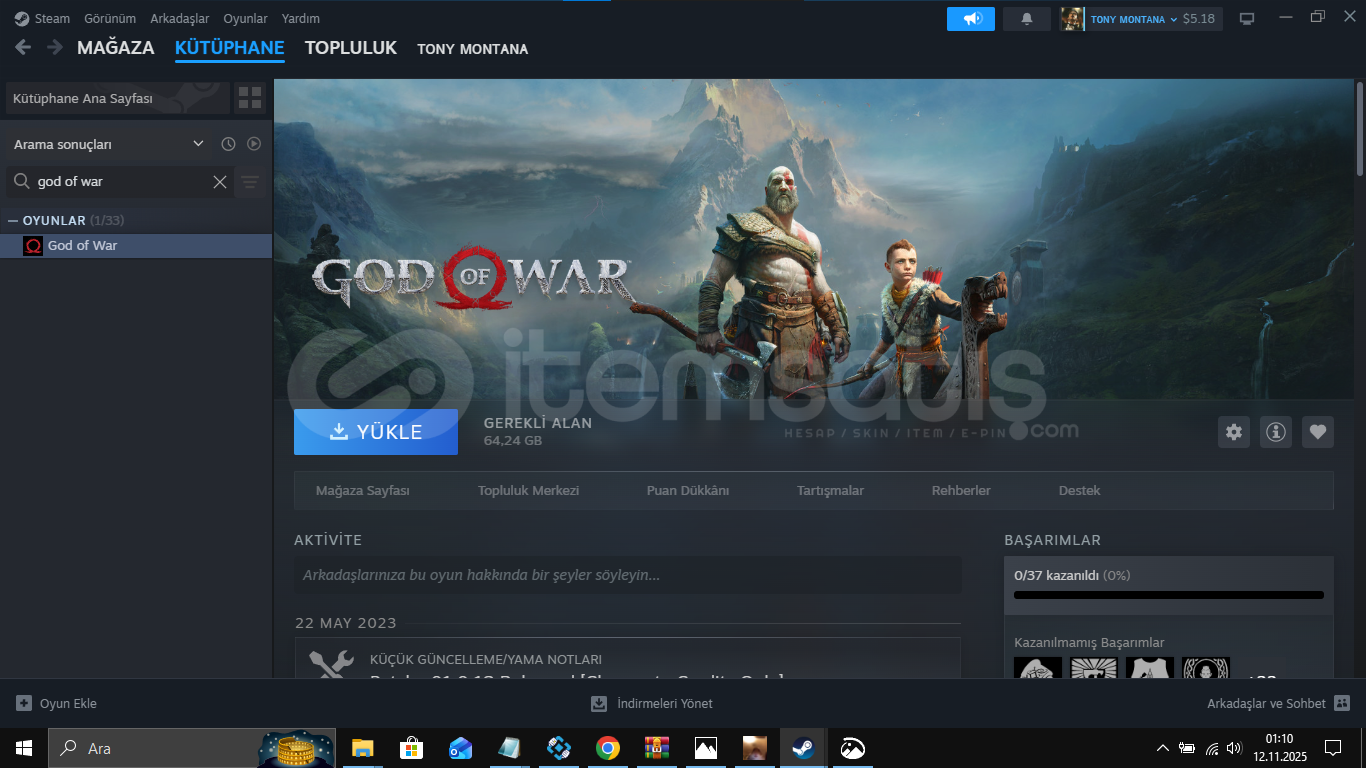This screenshot has height=768, width=1366.
Task: Open Puan Dükkânı link
Action: point(688,491)
